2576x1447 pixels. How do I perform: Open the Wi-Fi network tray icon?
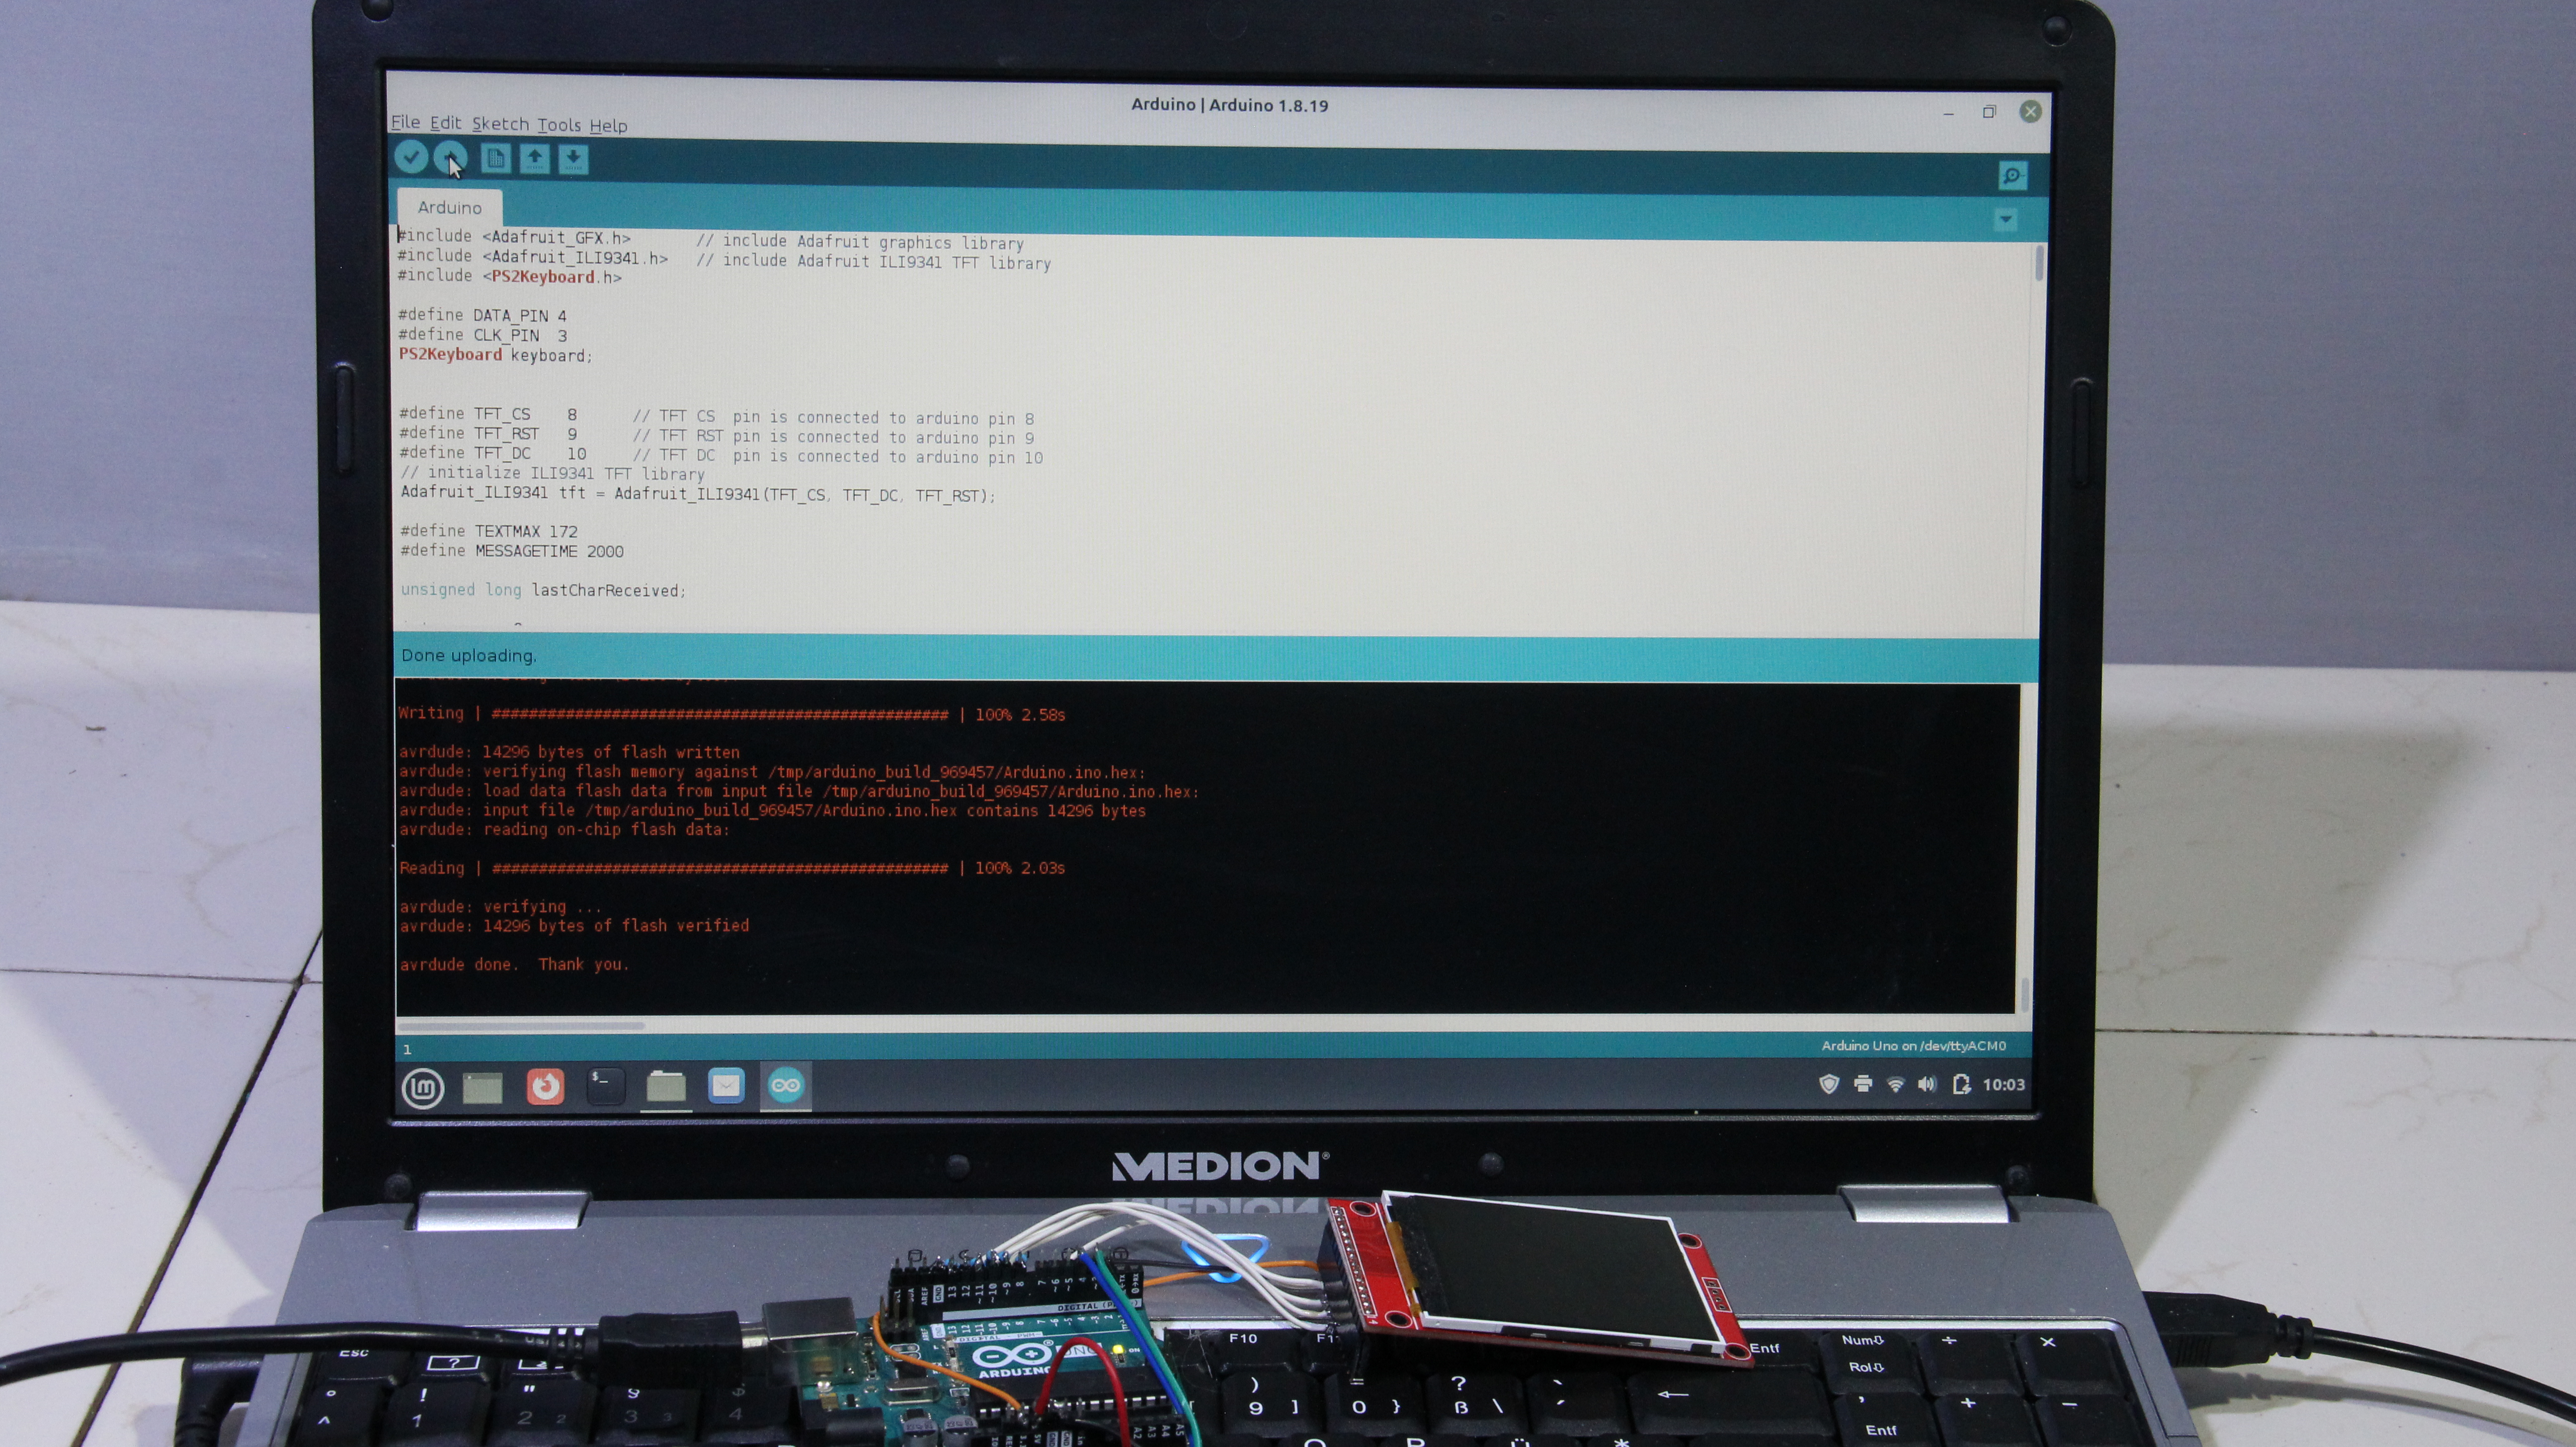[1895, 1084]
